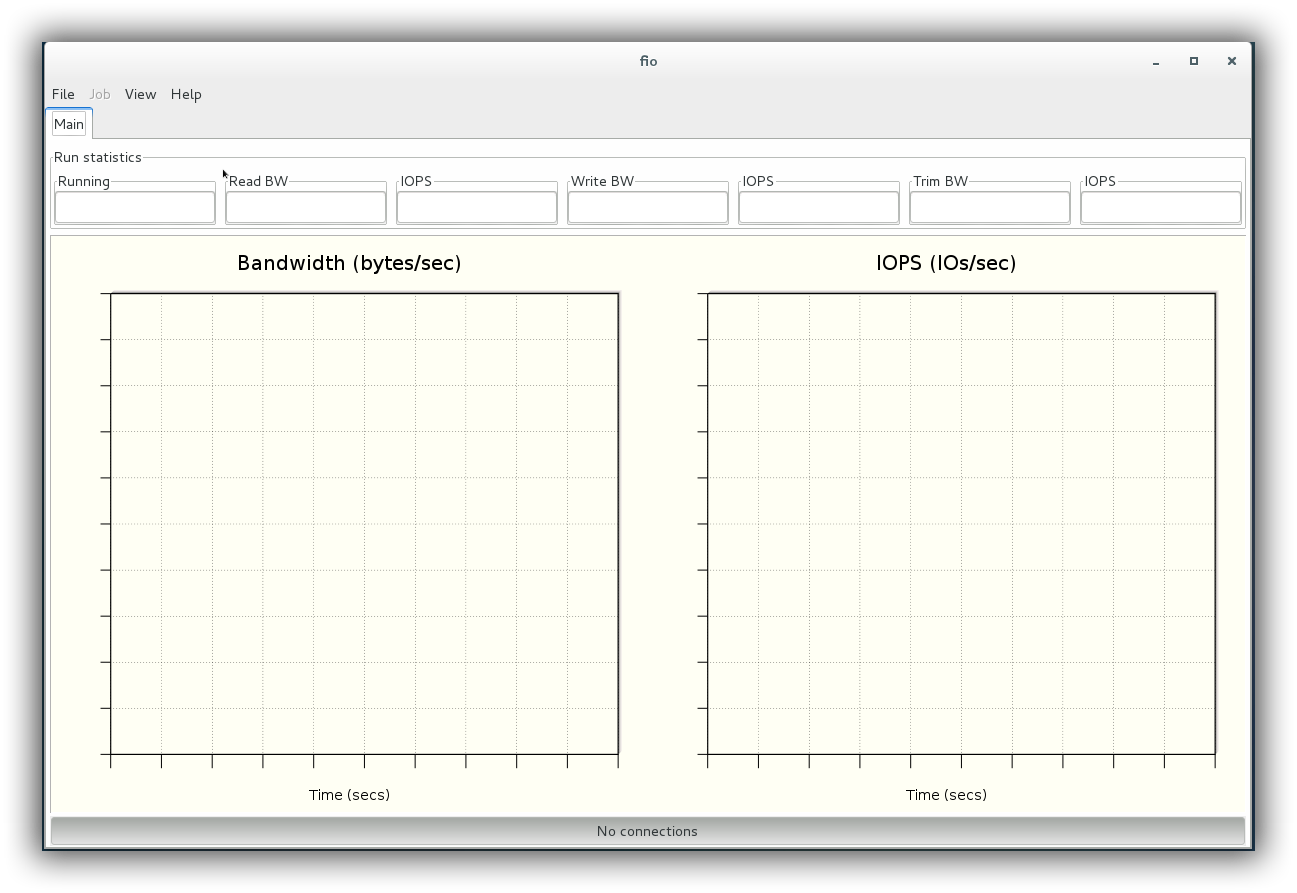Click inside the IOPS graph grid

(961, 523)
